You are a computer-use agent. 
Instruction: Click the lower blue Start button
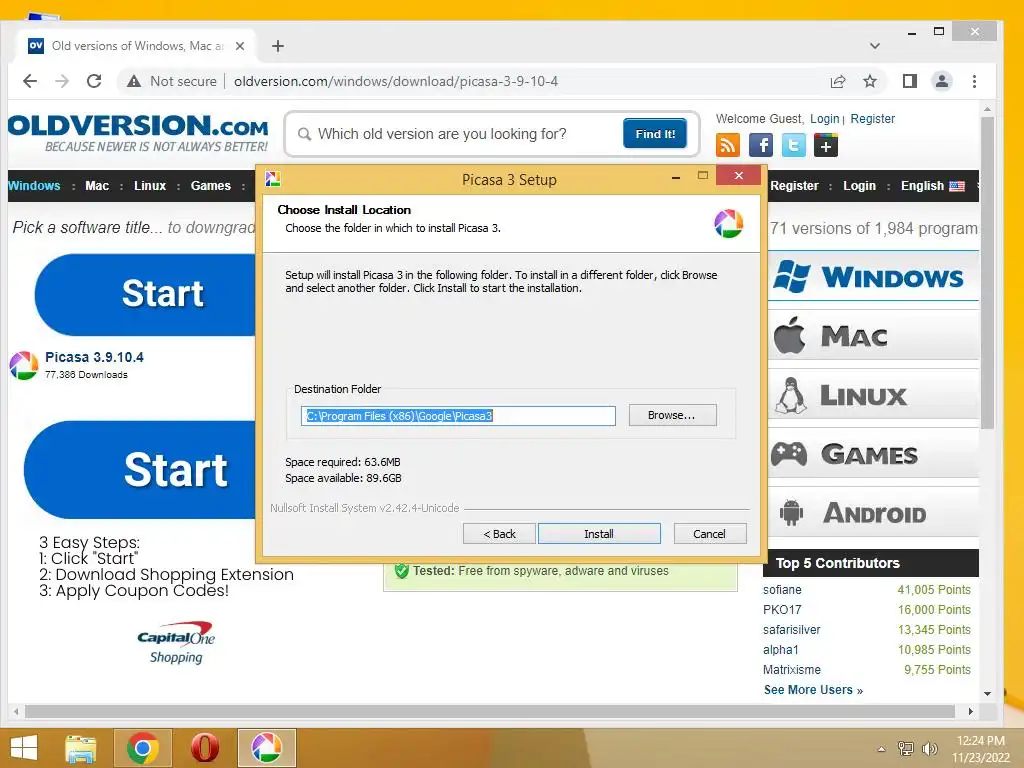click(140, 470)
